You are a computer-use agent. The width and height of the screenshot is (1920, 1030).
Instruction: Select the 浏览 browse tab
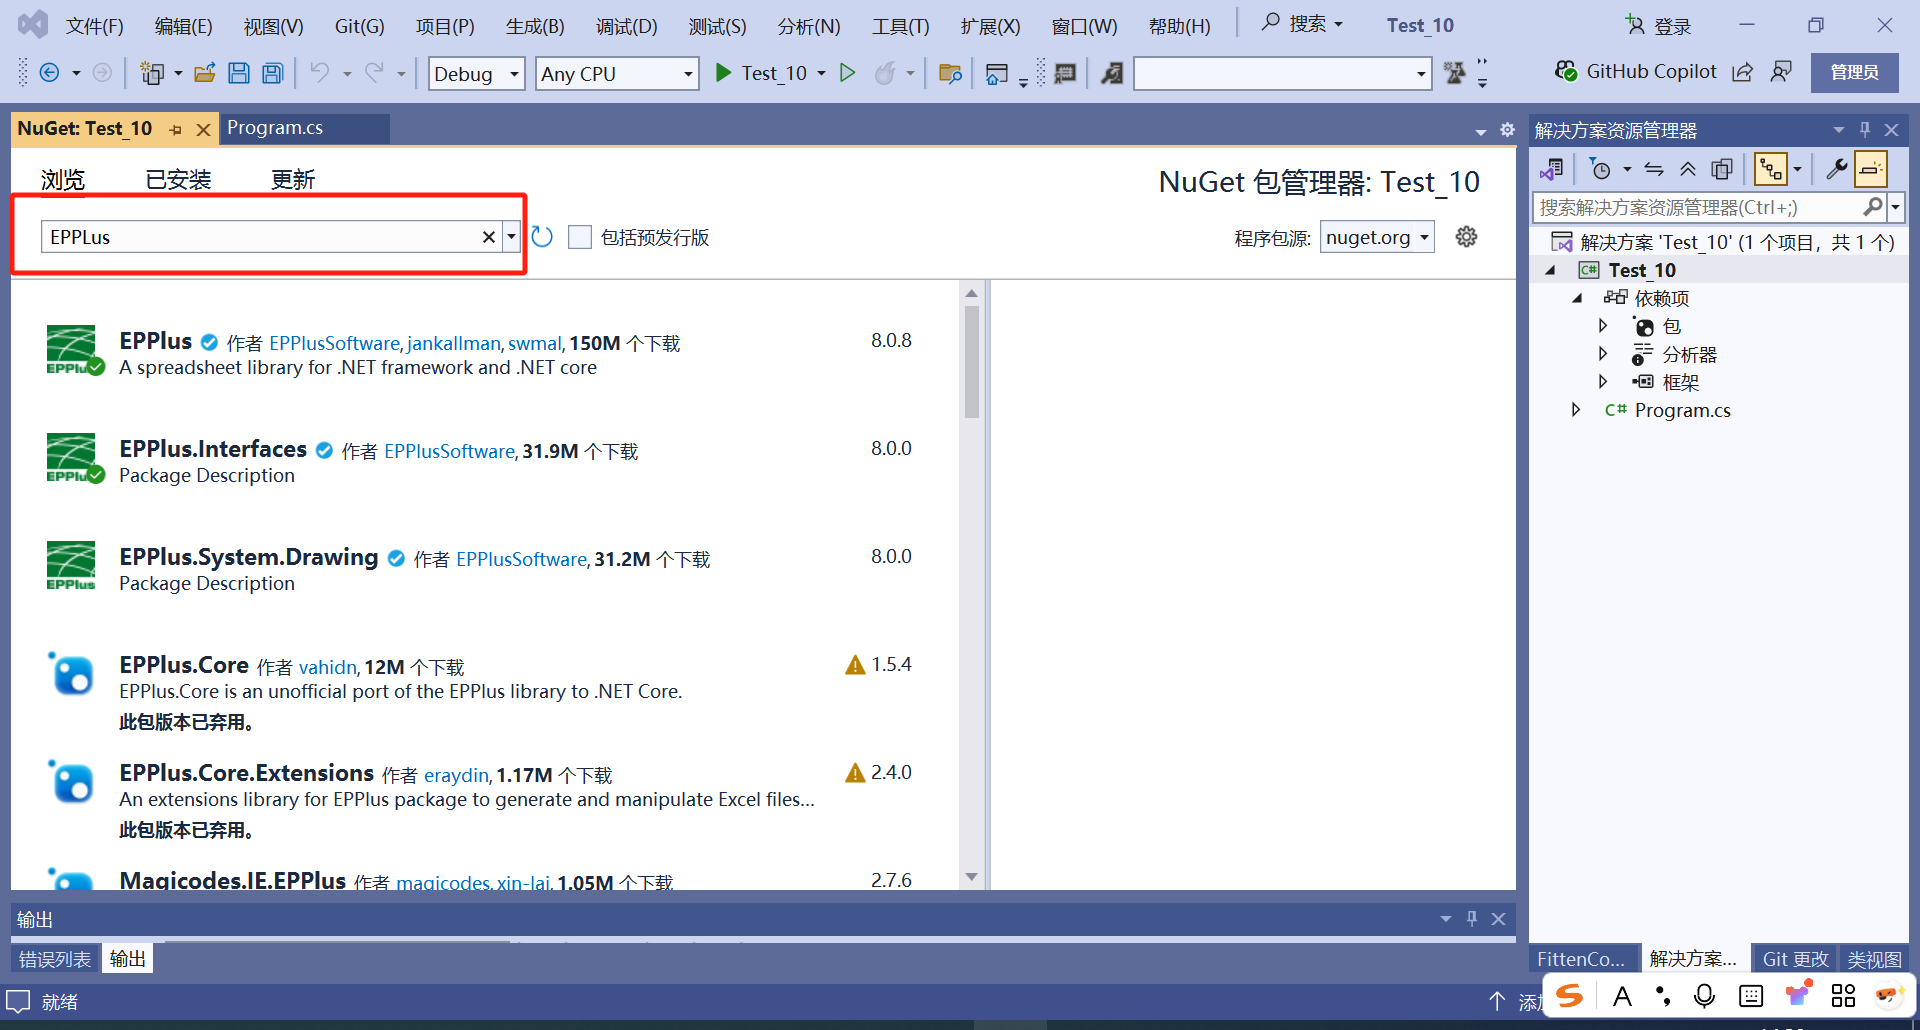click(x=63, y=180)
